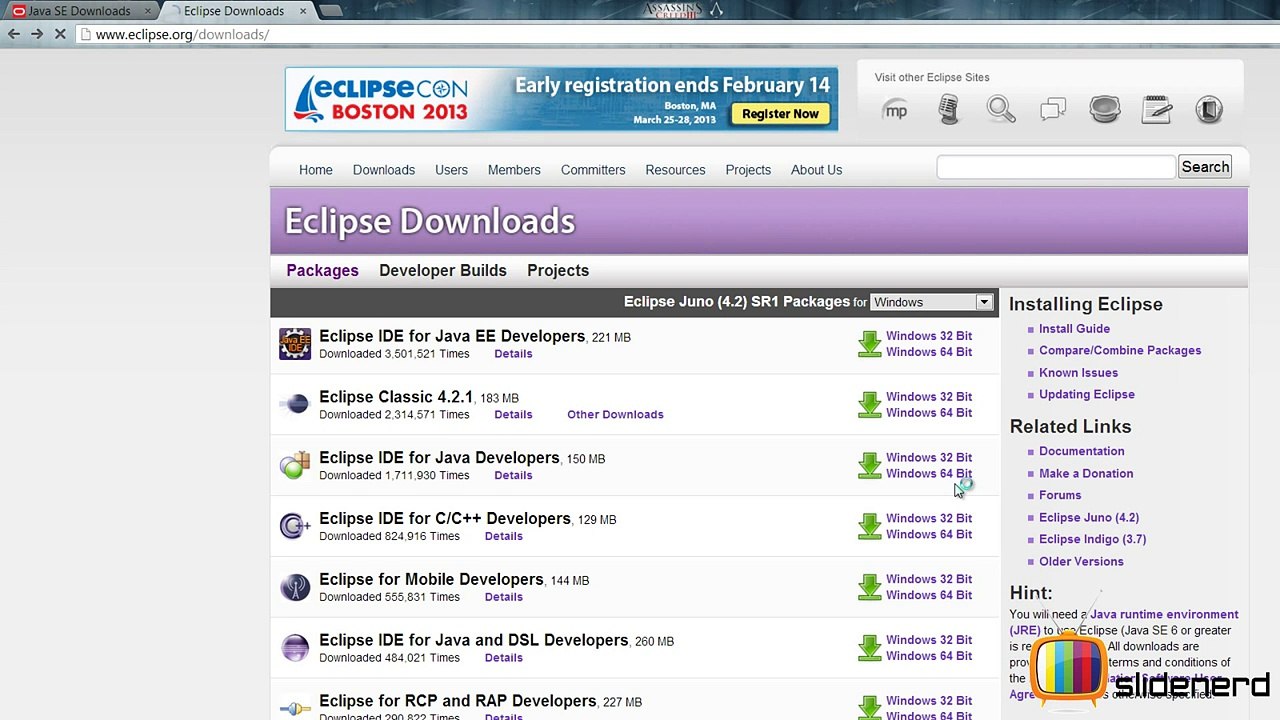
Task: Click the site search text field
Action: click(x=1056, y=167)
